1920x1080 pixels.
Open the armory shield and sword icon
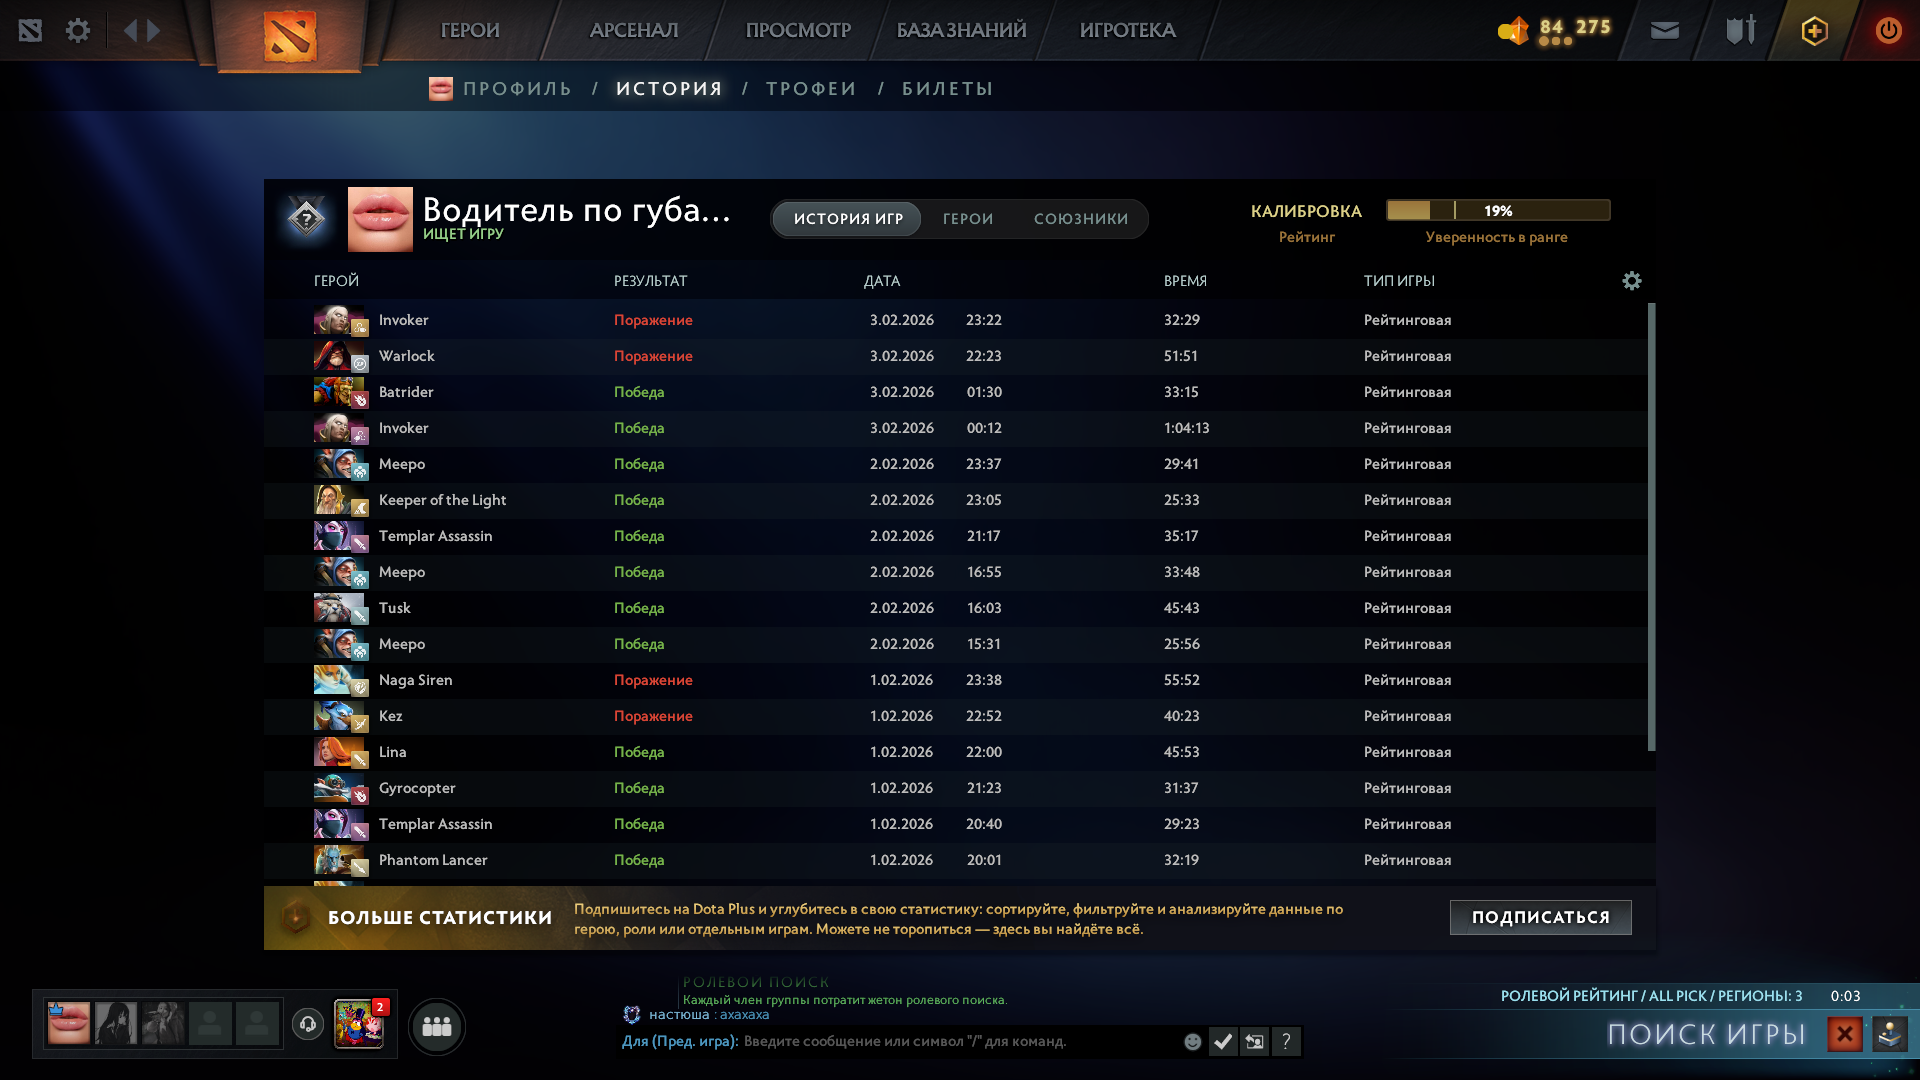[x=1740, y=30]
